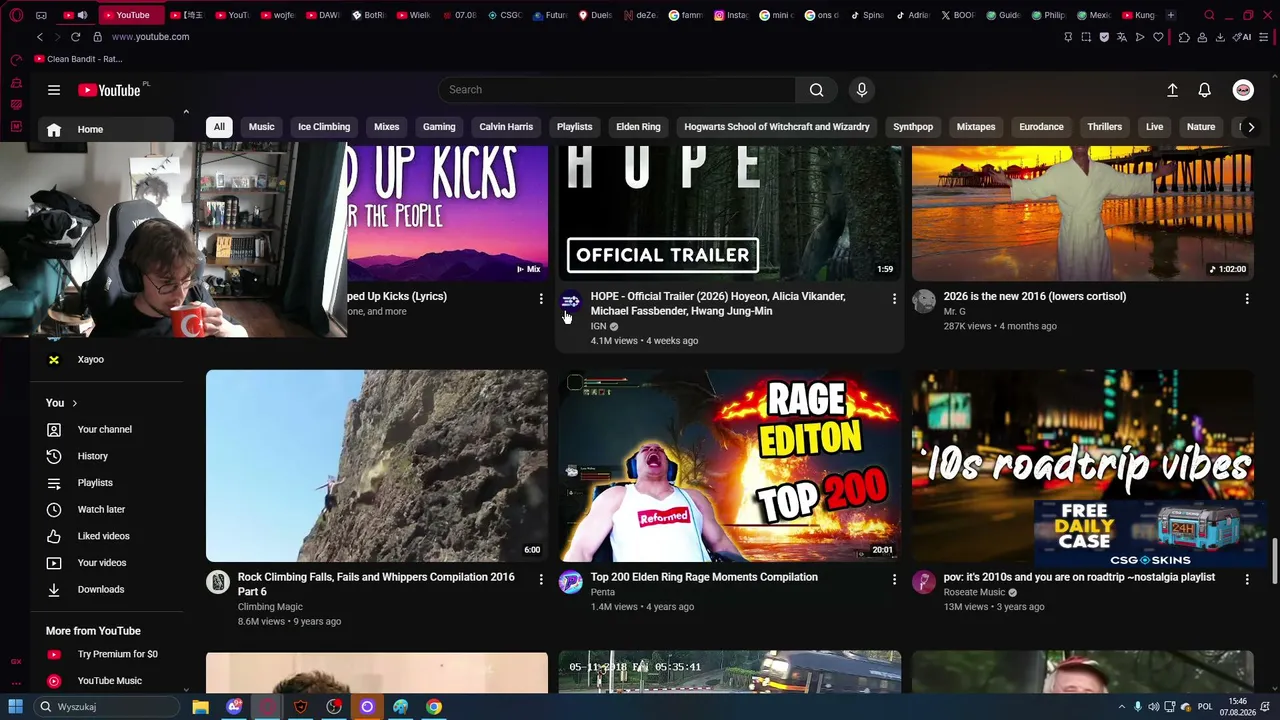This screenshot has width=1280, height=720.
Task: Open the HOPE Official Trailer video title
Action: pos(718,304)
